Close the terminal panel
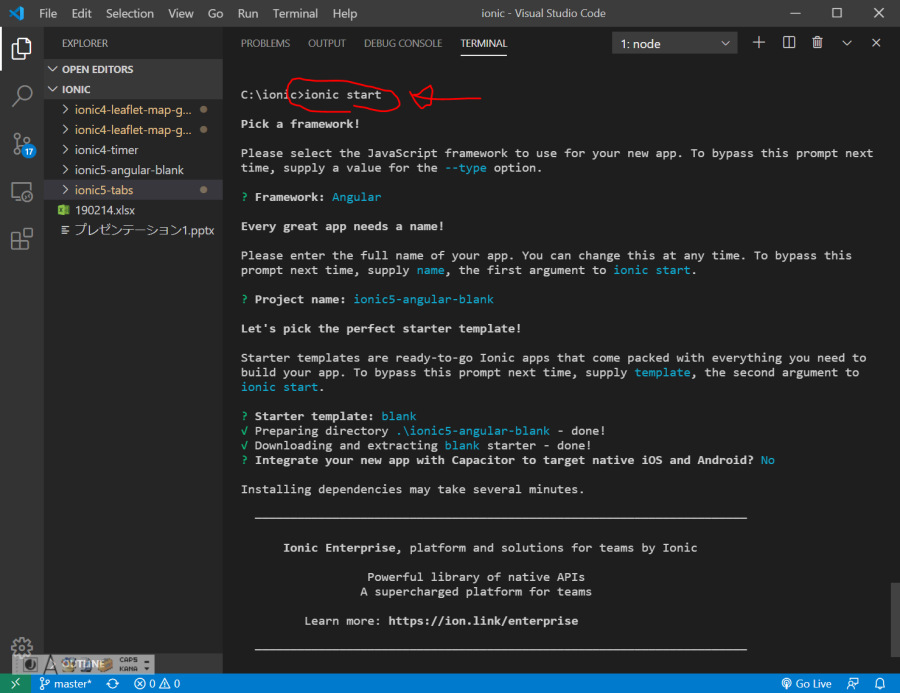The image size is (900, 693). click(x=876, y=43)
